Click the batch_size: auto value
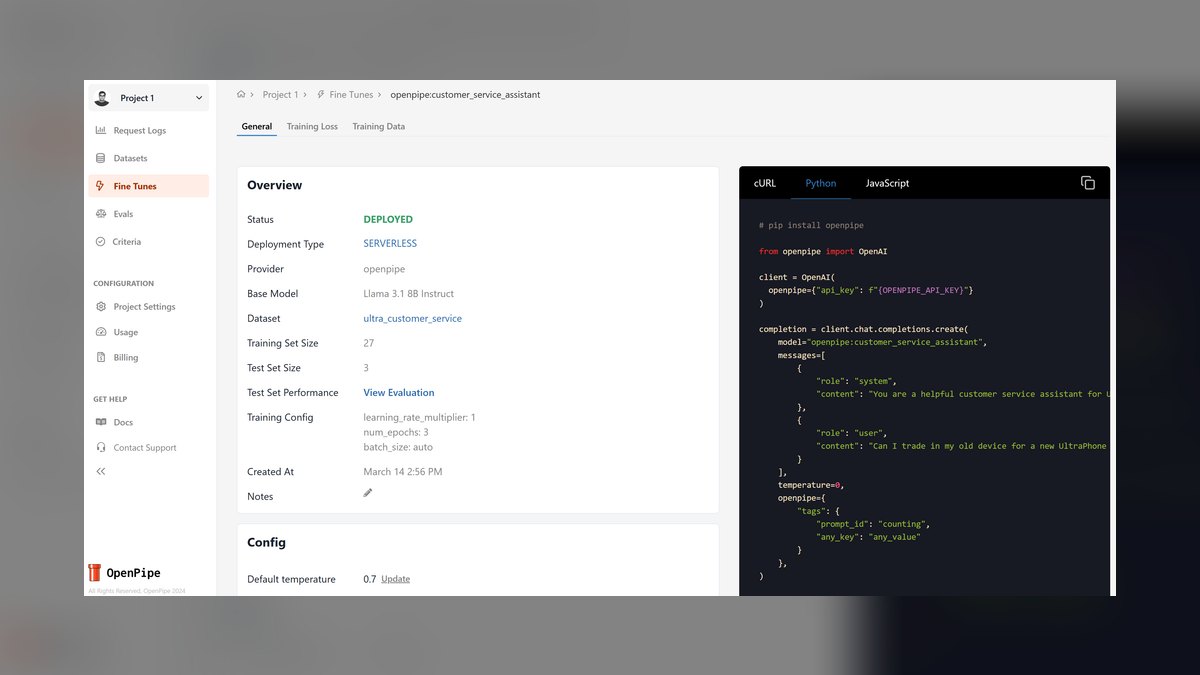This screenshot has width=1200, height=675. coord(398,447)
